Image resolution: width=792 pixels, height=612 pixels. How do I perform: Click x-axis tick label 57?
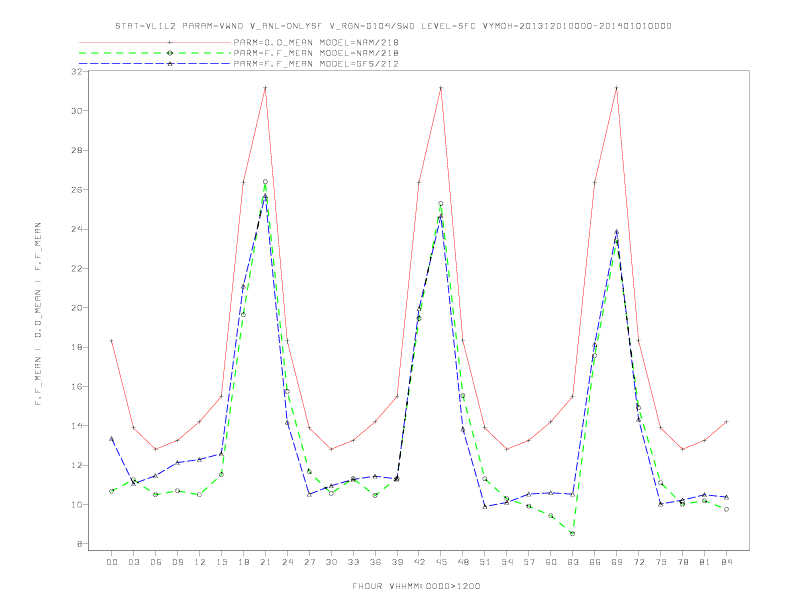[x=529, y=562]
